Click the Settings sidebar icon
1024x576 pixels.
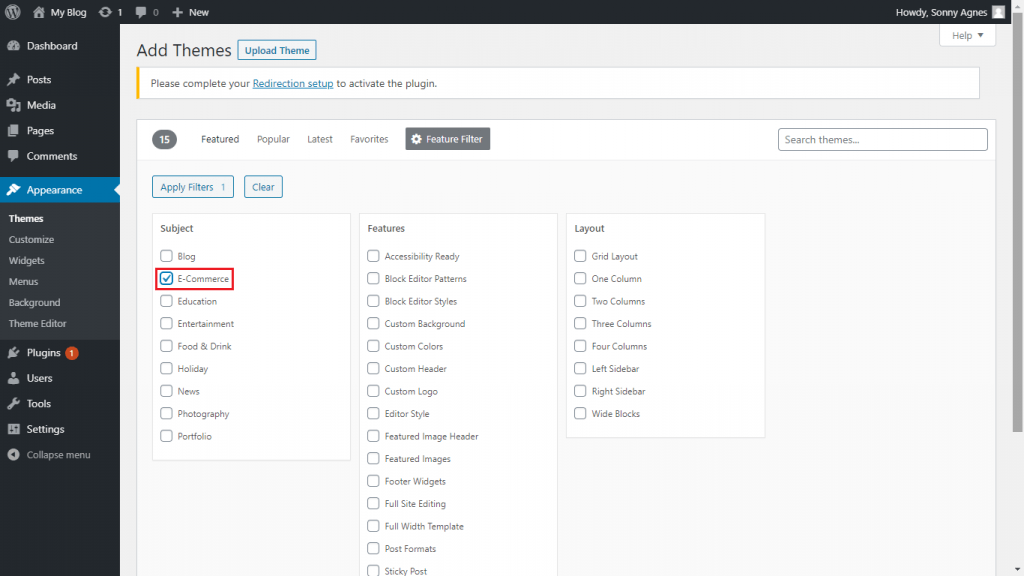[14, 429]
